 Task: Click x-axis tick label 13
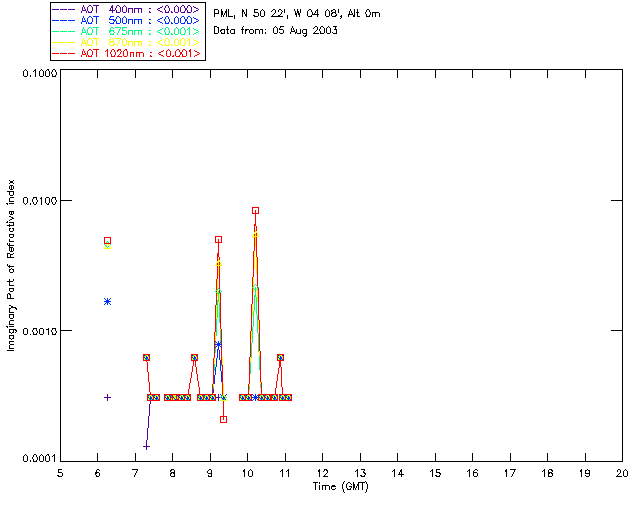[x=360, y=473]
